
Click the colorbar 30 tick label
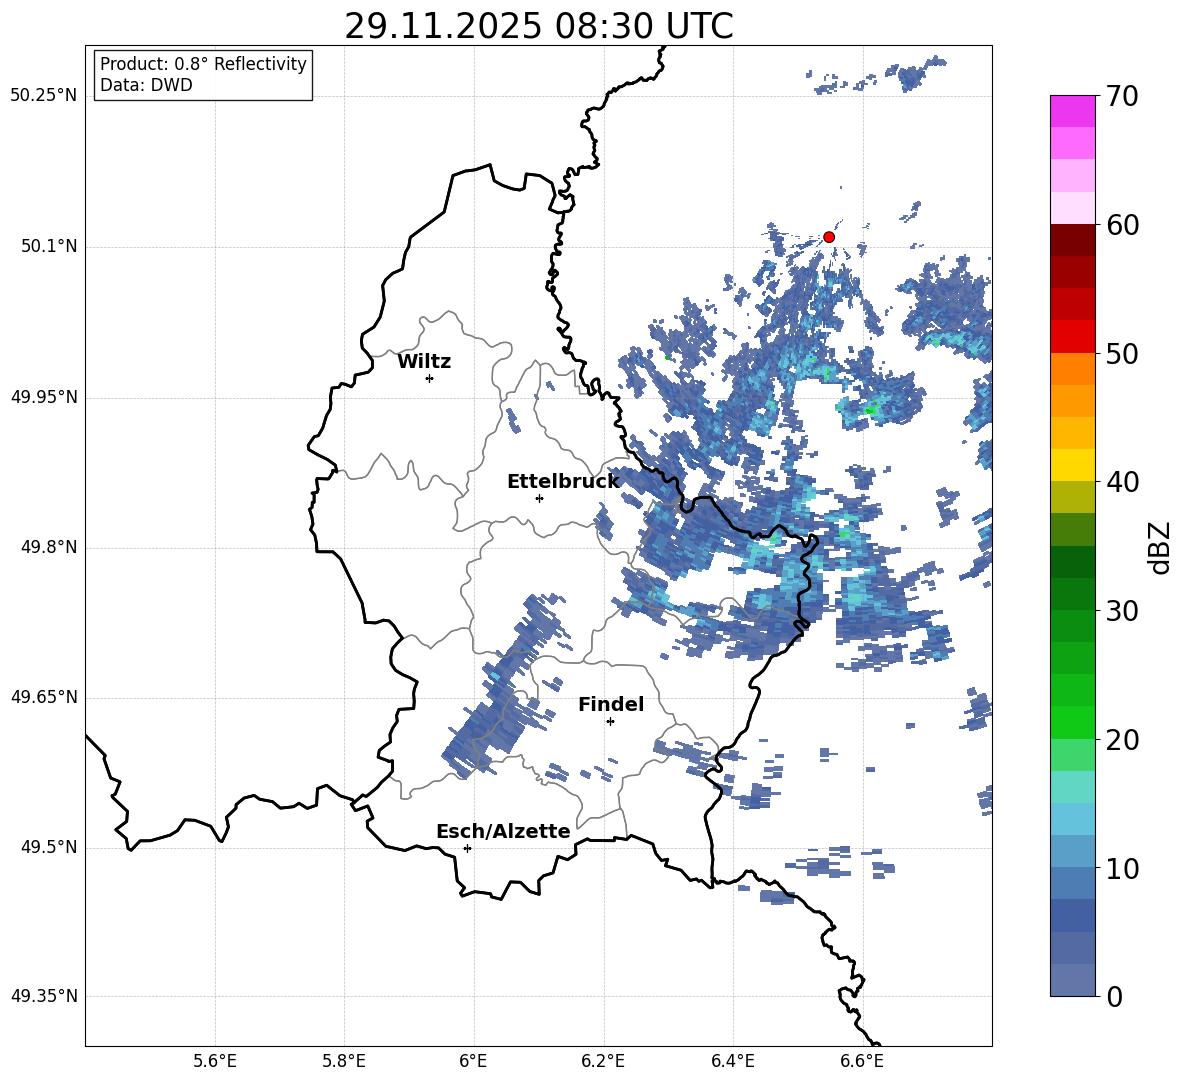tap(1121, 611)
